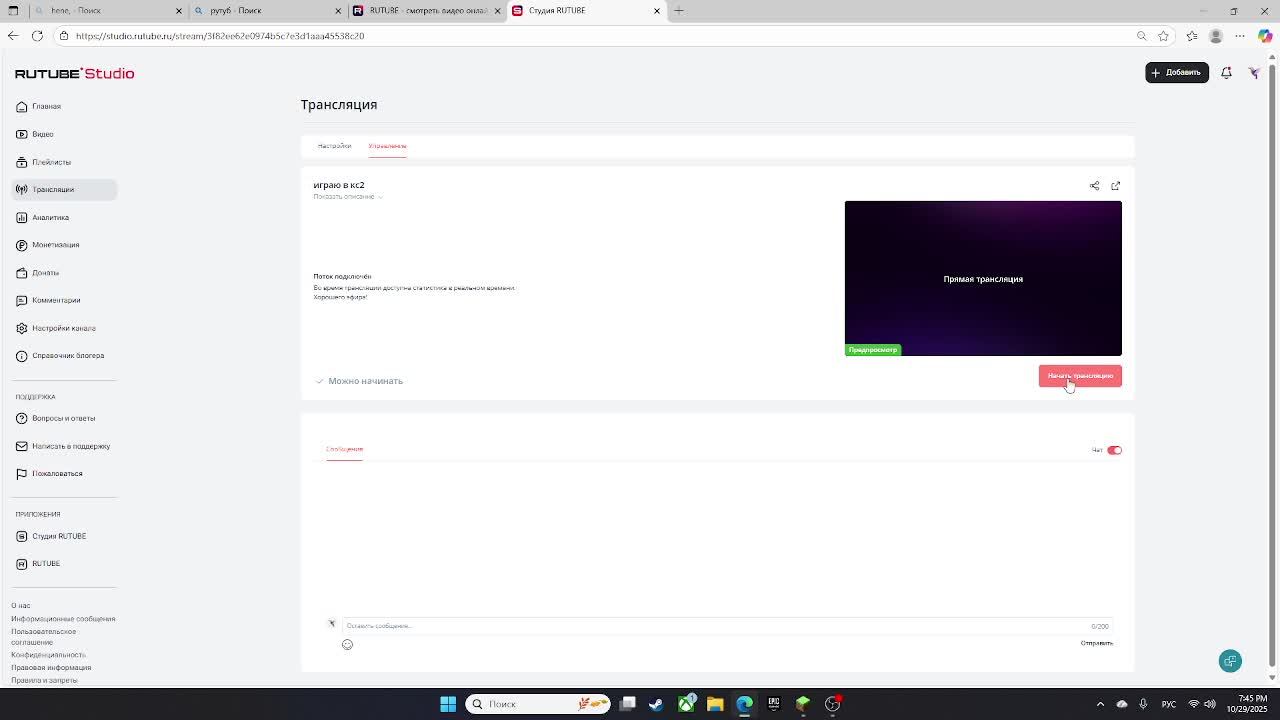This screenshot has width=1280, height=720.
Task: Select the Сообщения chat tab
Action: tap(344, 449)
